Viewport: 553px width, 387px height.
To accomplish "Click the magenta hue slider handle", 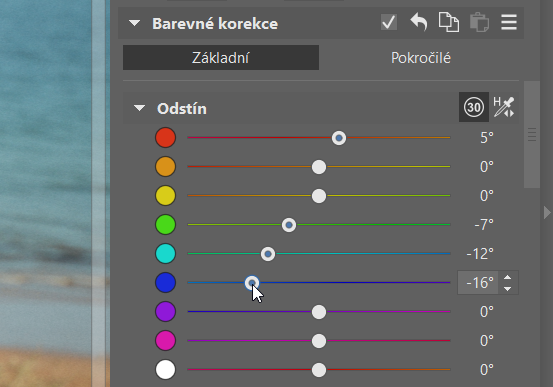I will coord(319,341).
